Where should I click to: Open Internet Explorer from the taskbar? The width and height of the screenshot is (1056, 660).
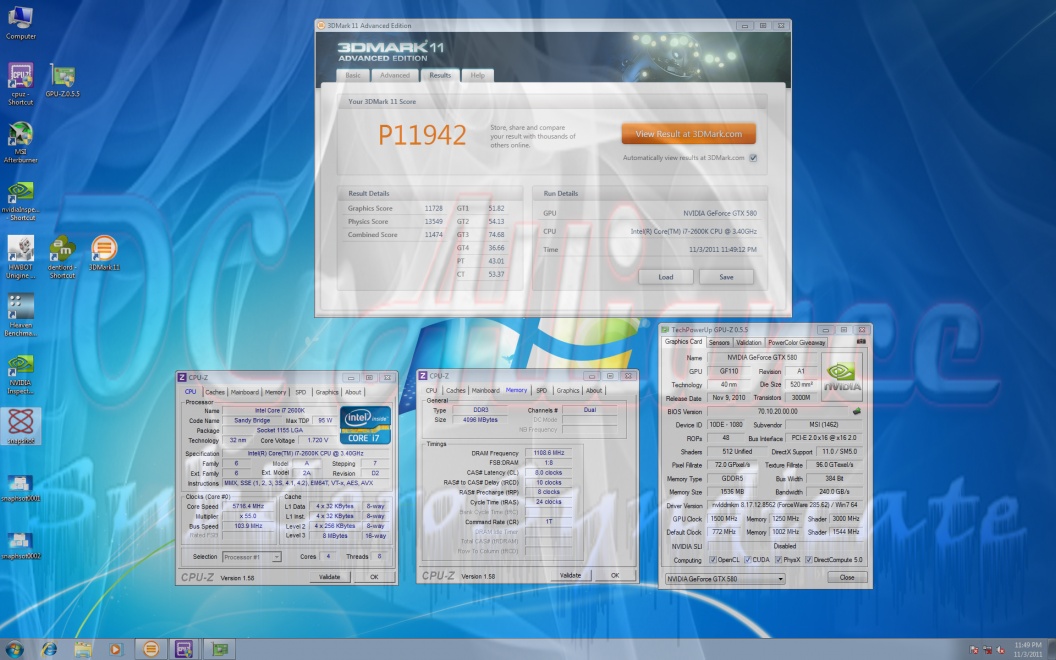(x=49, y=649)
